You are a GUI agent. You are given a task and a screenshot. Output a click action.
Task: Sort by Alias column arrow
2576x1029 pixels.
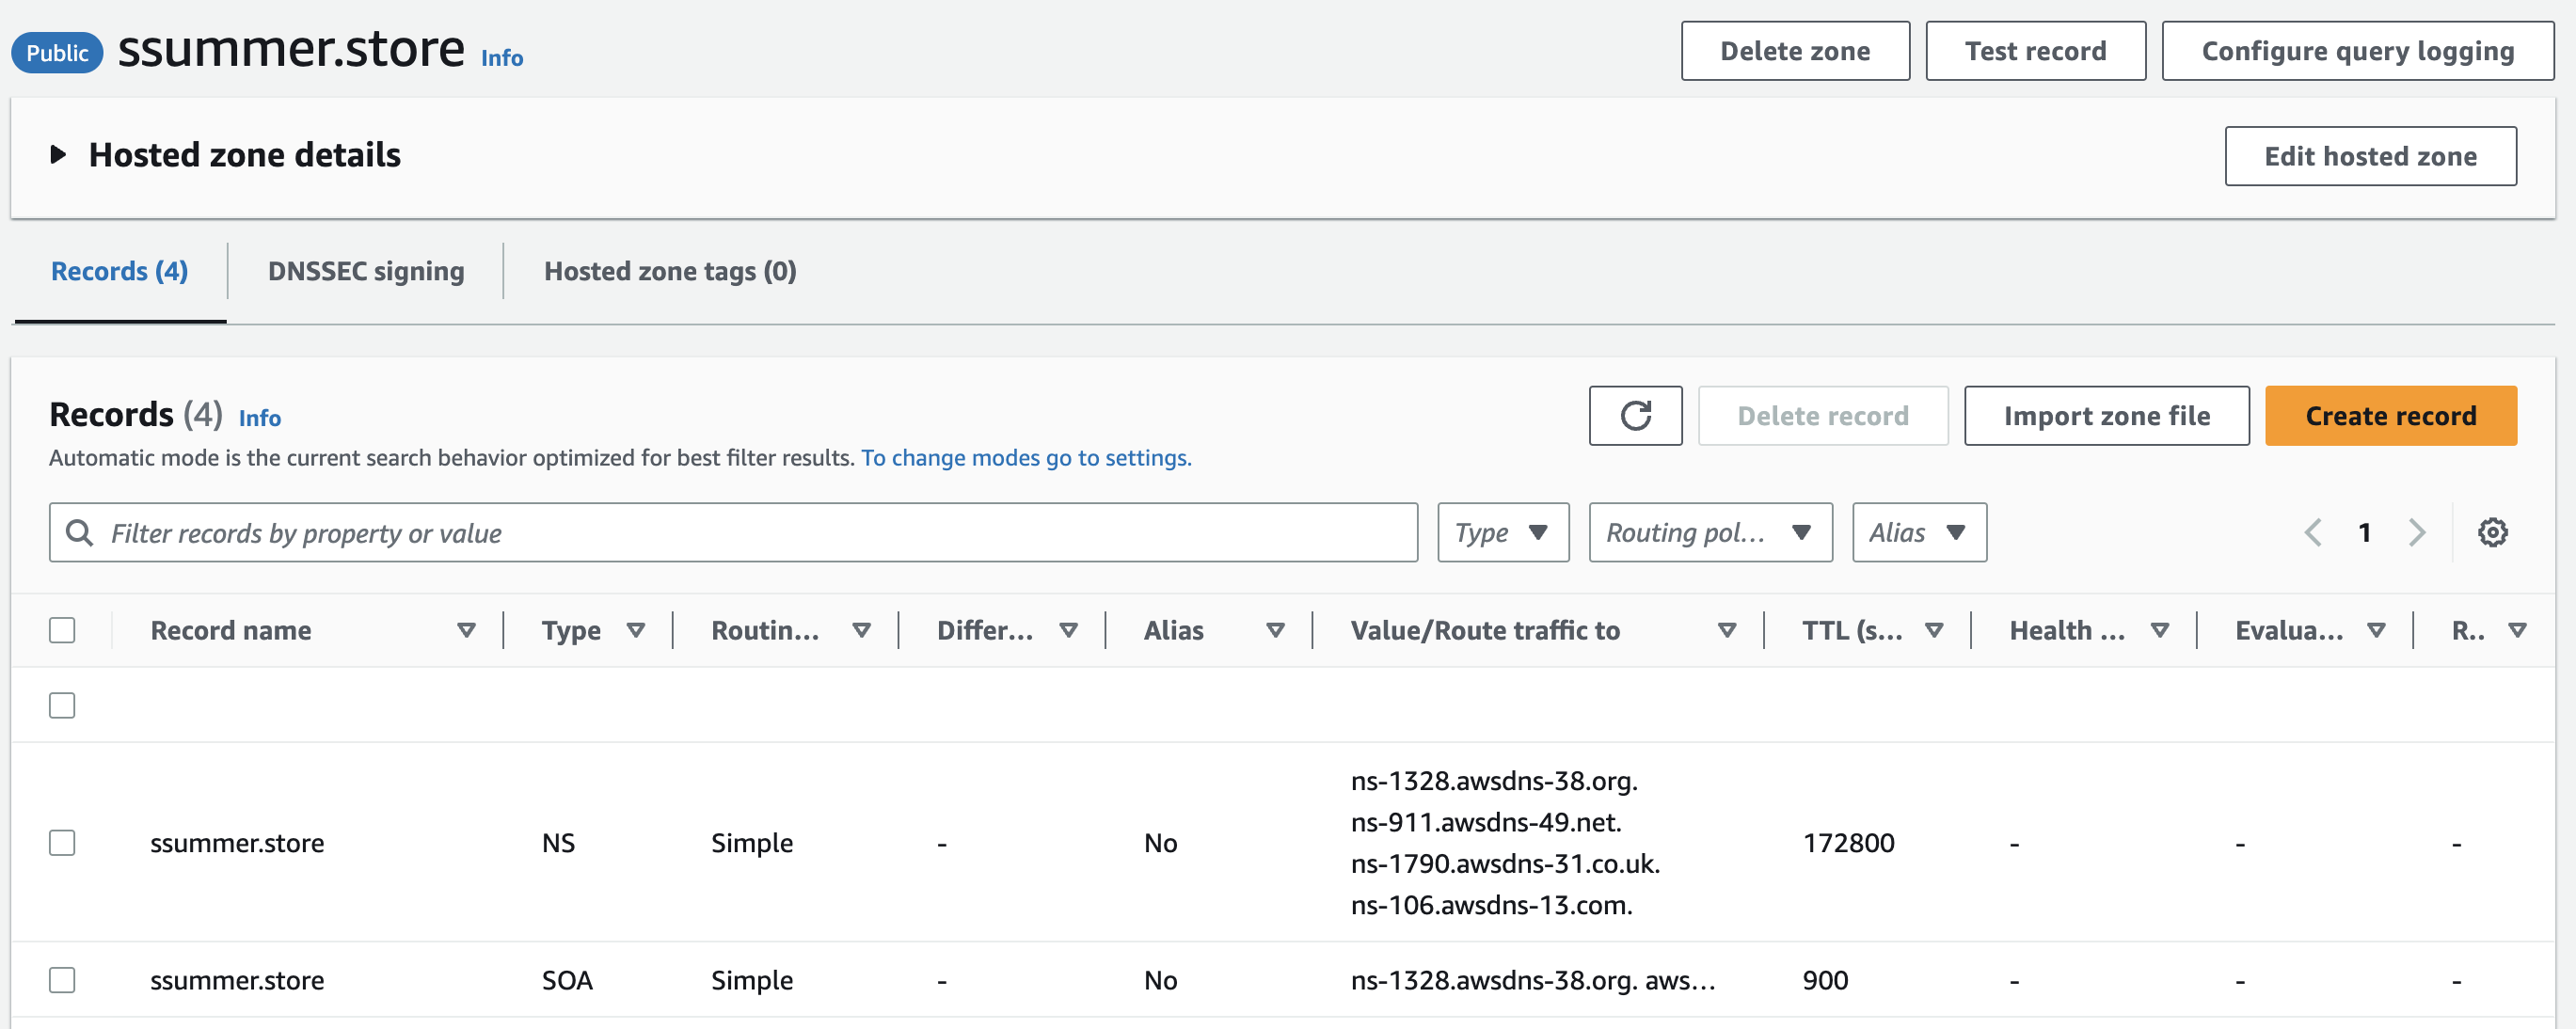pos(1275,630)
